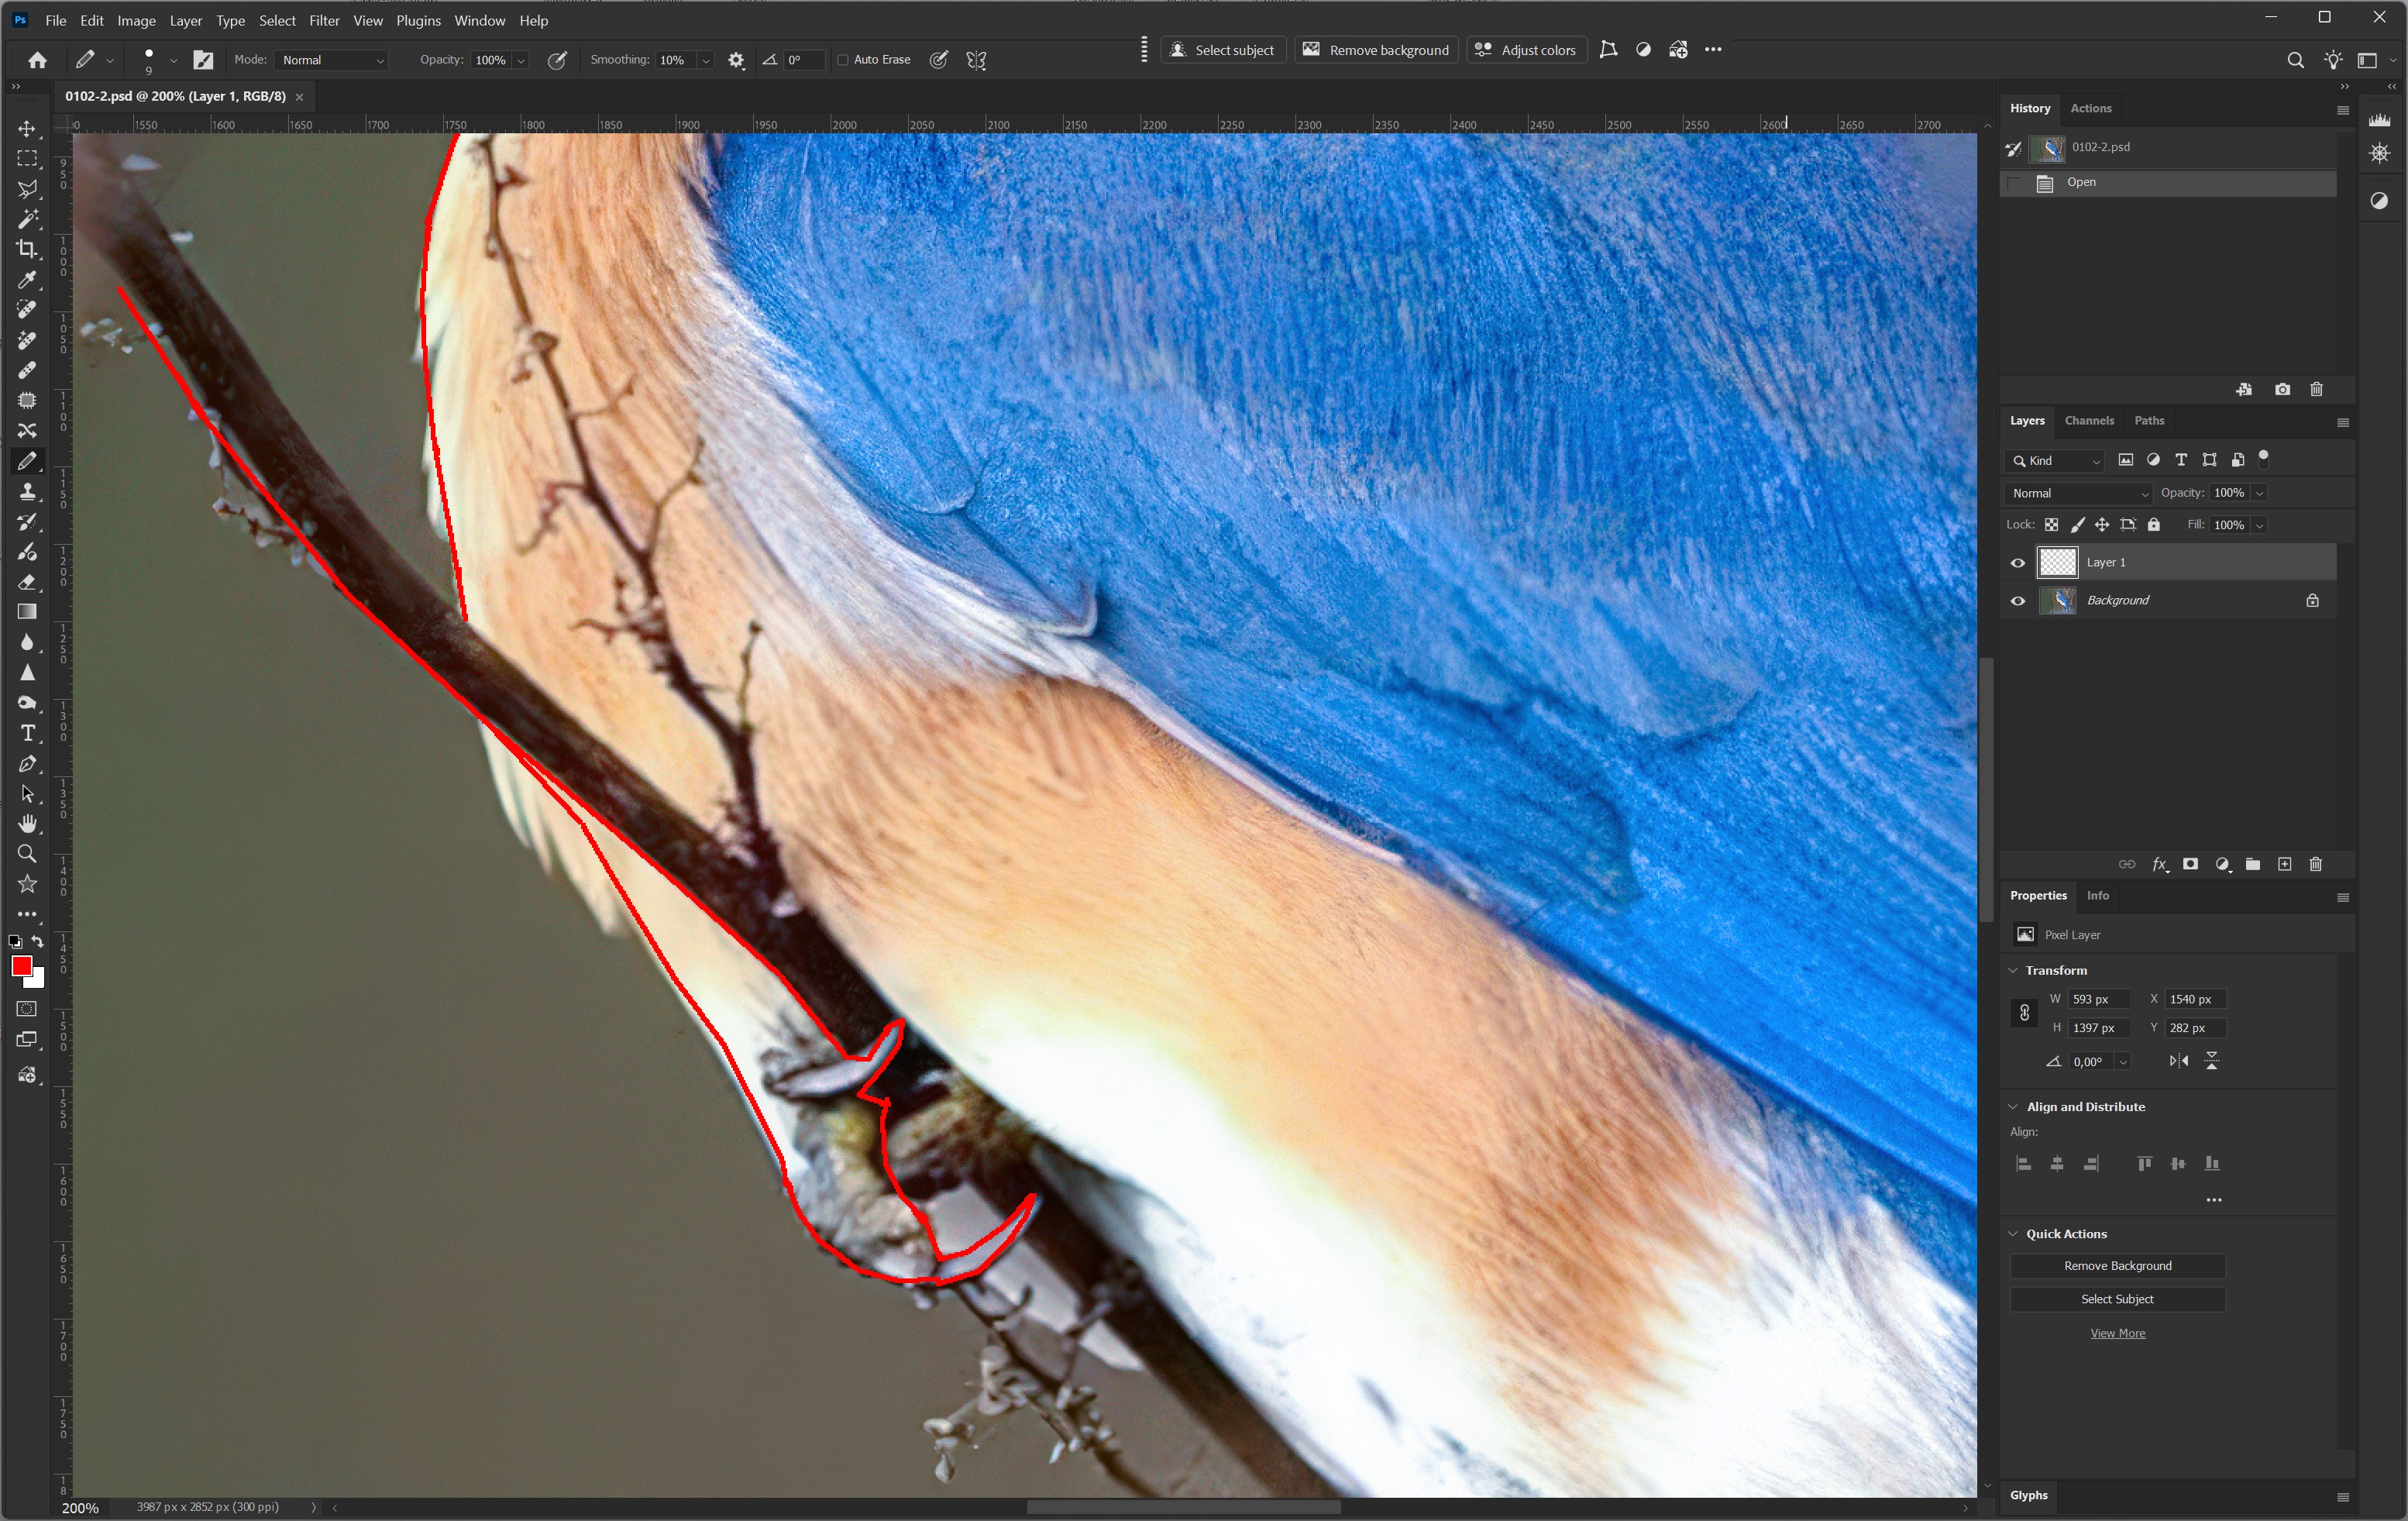Toggle Background layer visibility
Screen dimensions: 2408x1521
tap(2018, 601)
